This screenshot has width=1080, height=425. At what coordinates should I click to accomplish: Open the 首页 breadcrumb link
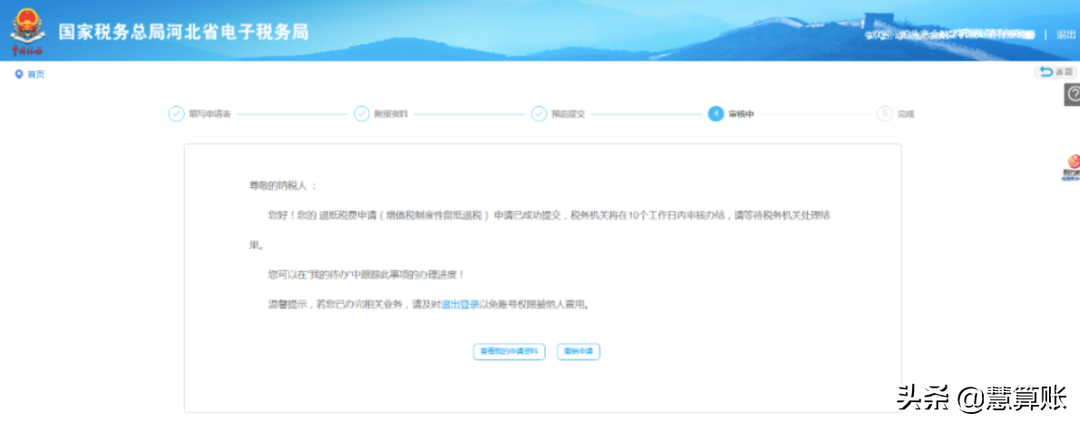[x=36, y=74]
